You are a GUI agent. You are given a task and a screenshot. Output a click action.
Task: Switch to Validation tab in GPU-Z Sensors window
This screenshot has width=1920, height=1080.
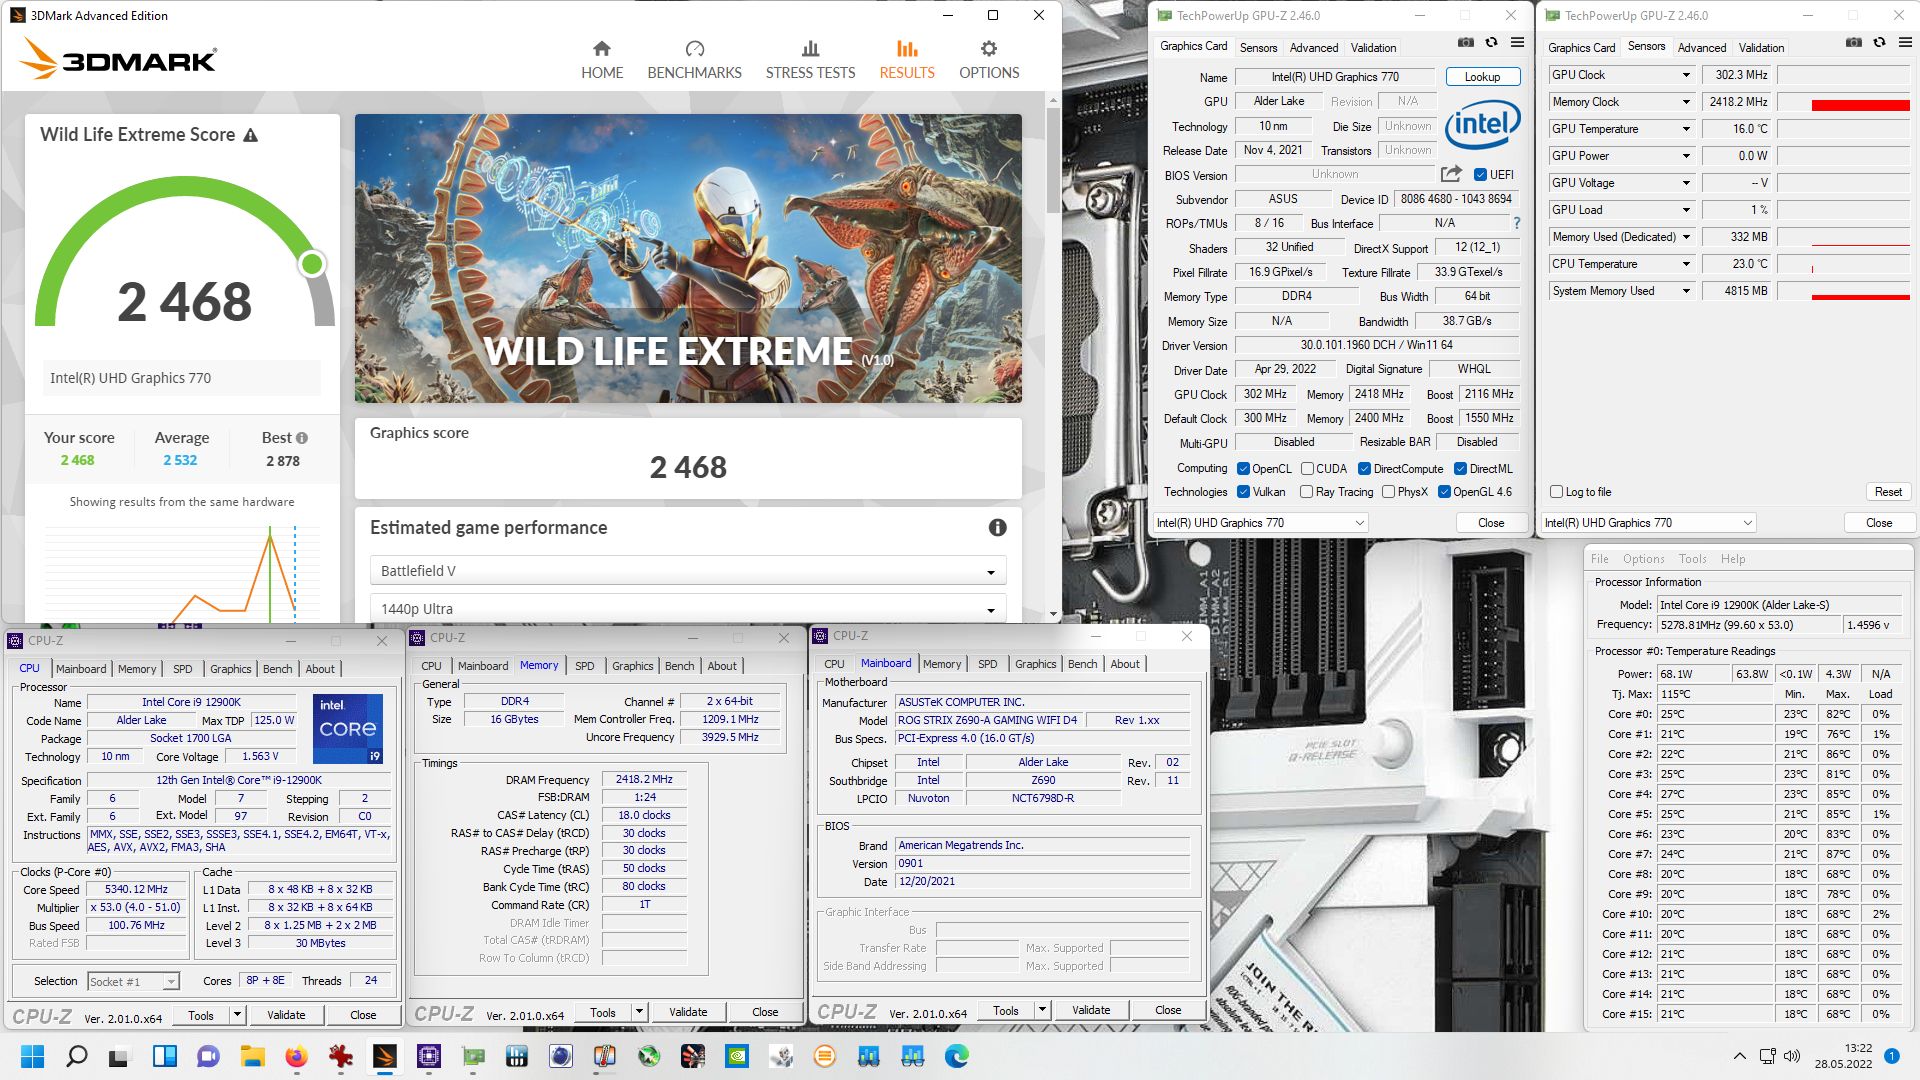1761,48
